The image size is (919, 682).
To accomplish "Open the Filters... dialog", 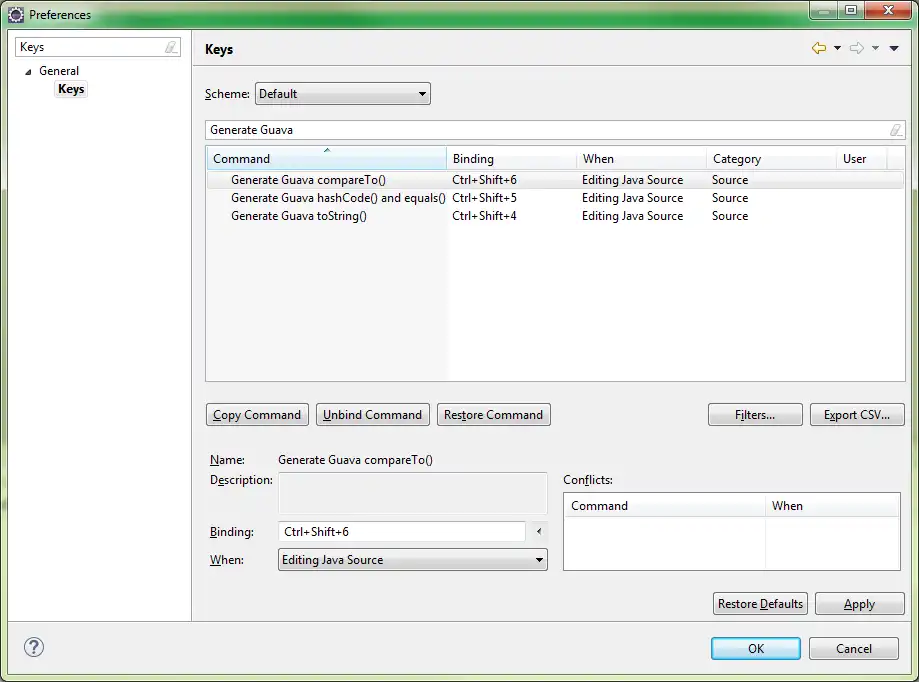I will coord(755,415).
